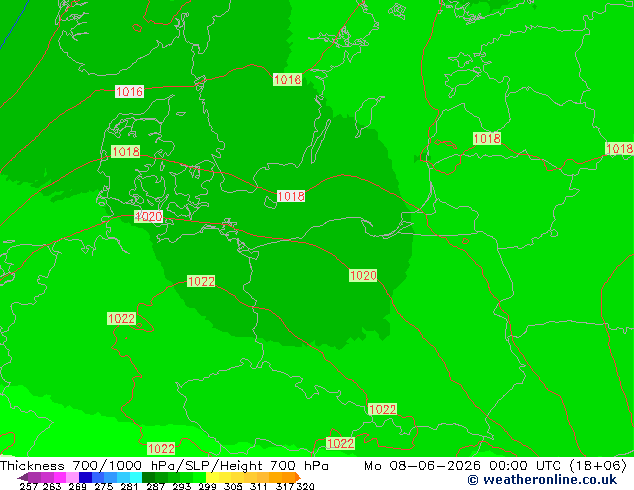The height and width of the screenshot is (490, 634).
Task: Click the legend value 305
Action: pos(233,486)
